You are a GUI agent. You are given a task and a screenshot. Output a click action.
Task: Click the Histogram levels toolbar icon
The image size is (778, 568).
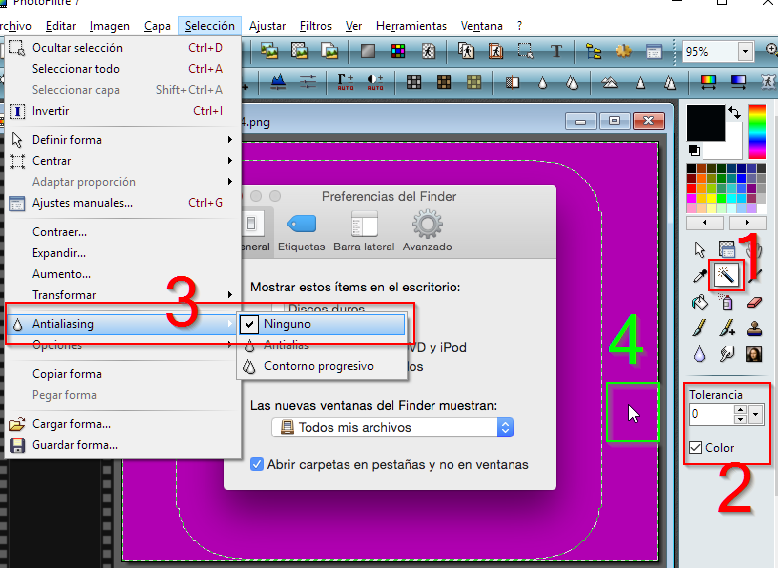point(278,82)
